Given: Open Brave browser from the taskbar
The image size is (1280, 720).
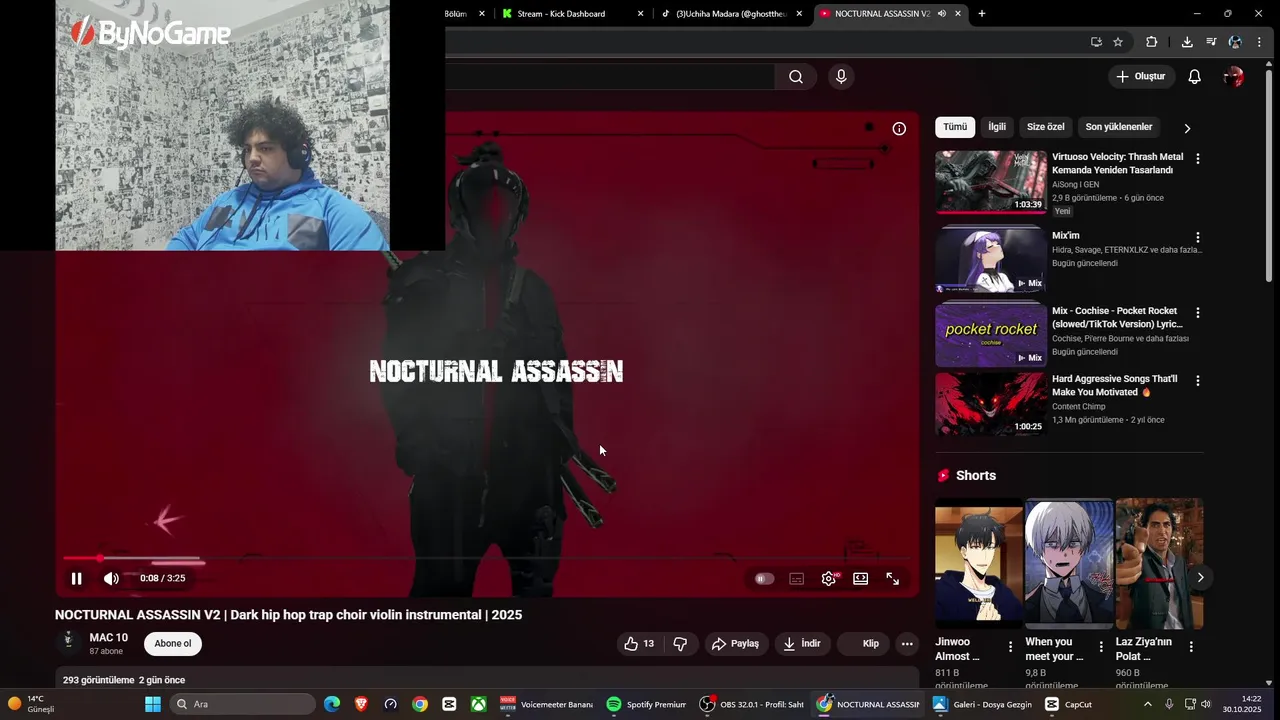Looking at the screenshot, I should pyautogui.click(x=361, y=704).
